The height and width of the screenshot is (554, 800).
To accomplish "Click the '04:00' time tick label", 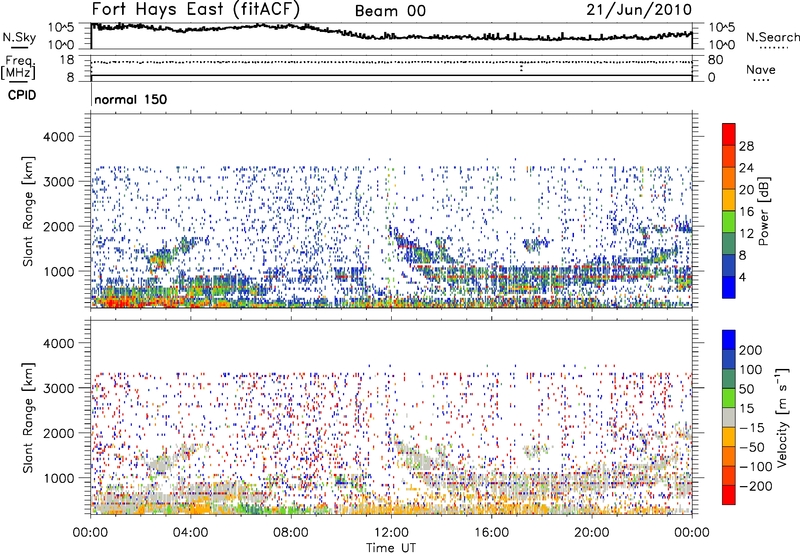I will click(x=191, y=533).
